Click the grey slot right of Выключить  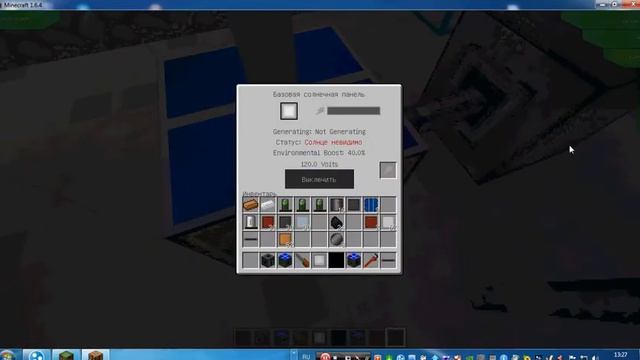pos(388,170)
